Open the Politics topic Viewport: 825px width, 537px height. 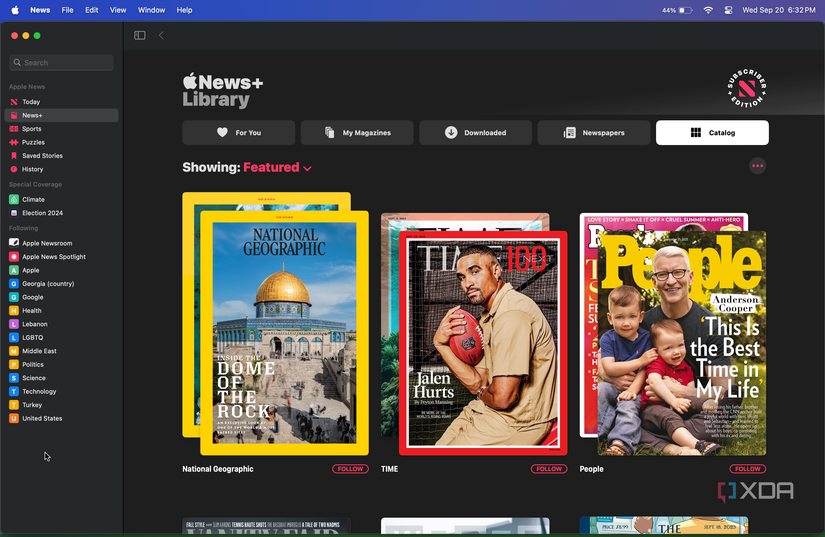(x=62, y=364)
